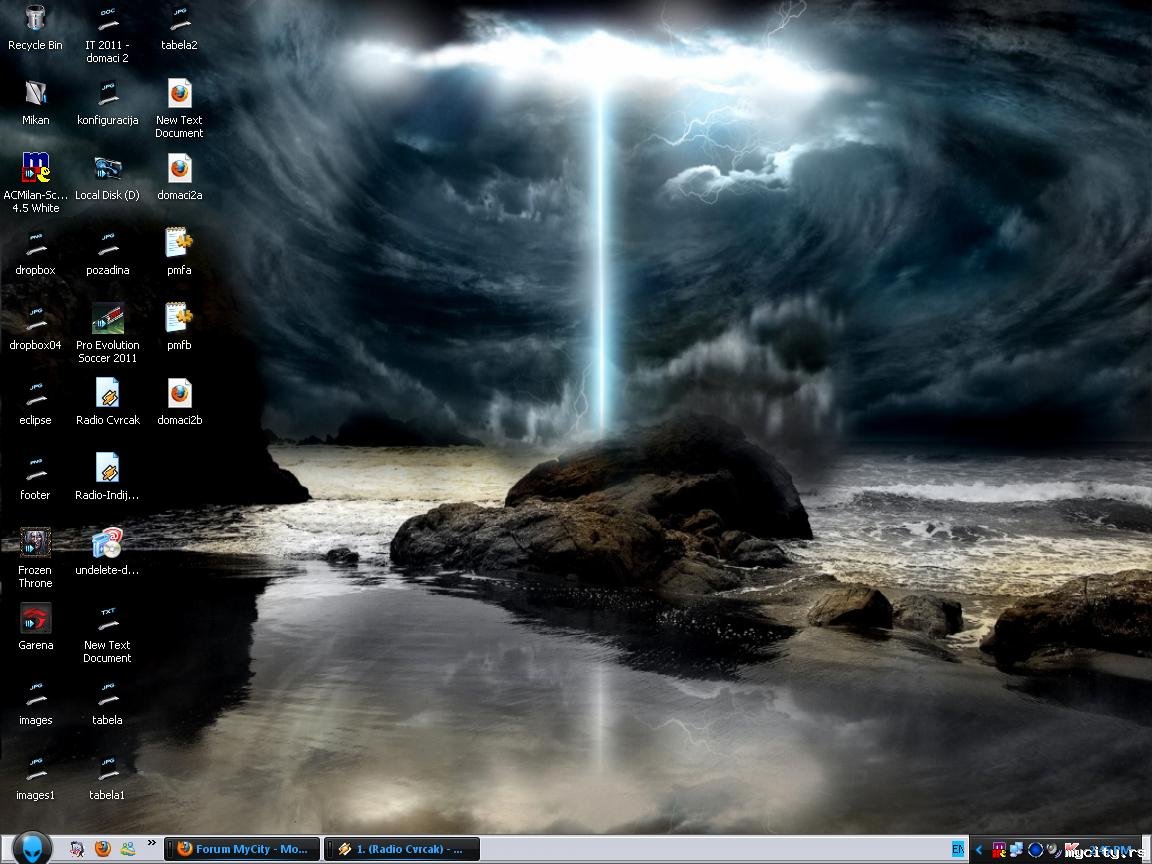The height and width of the screenshot is (864, 1152).
Task: Launch ACMilan-Sc... 4.5 White shortcut
Action: [35, 184]
